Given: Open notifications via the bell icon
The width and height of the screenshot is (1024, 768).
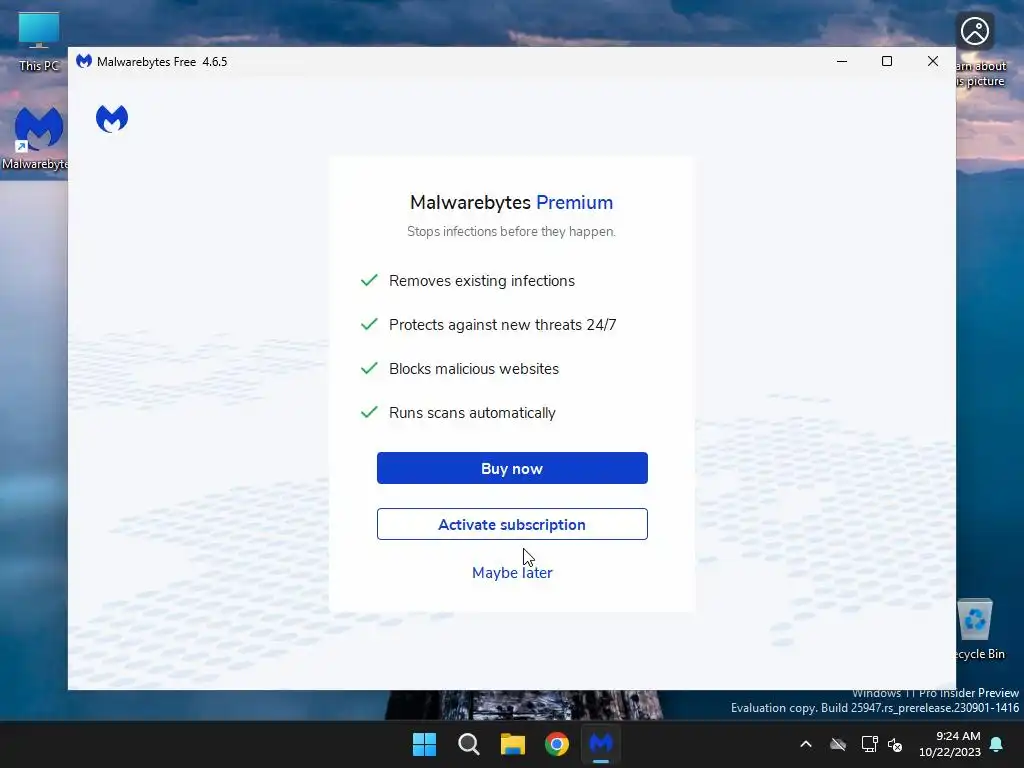Looking at the screenshot, I should coord(997,744).
